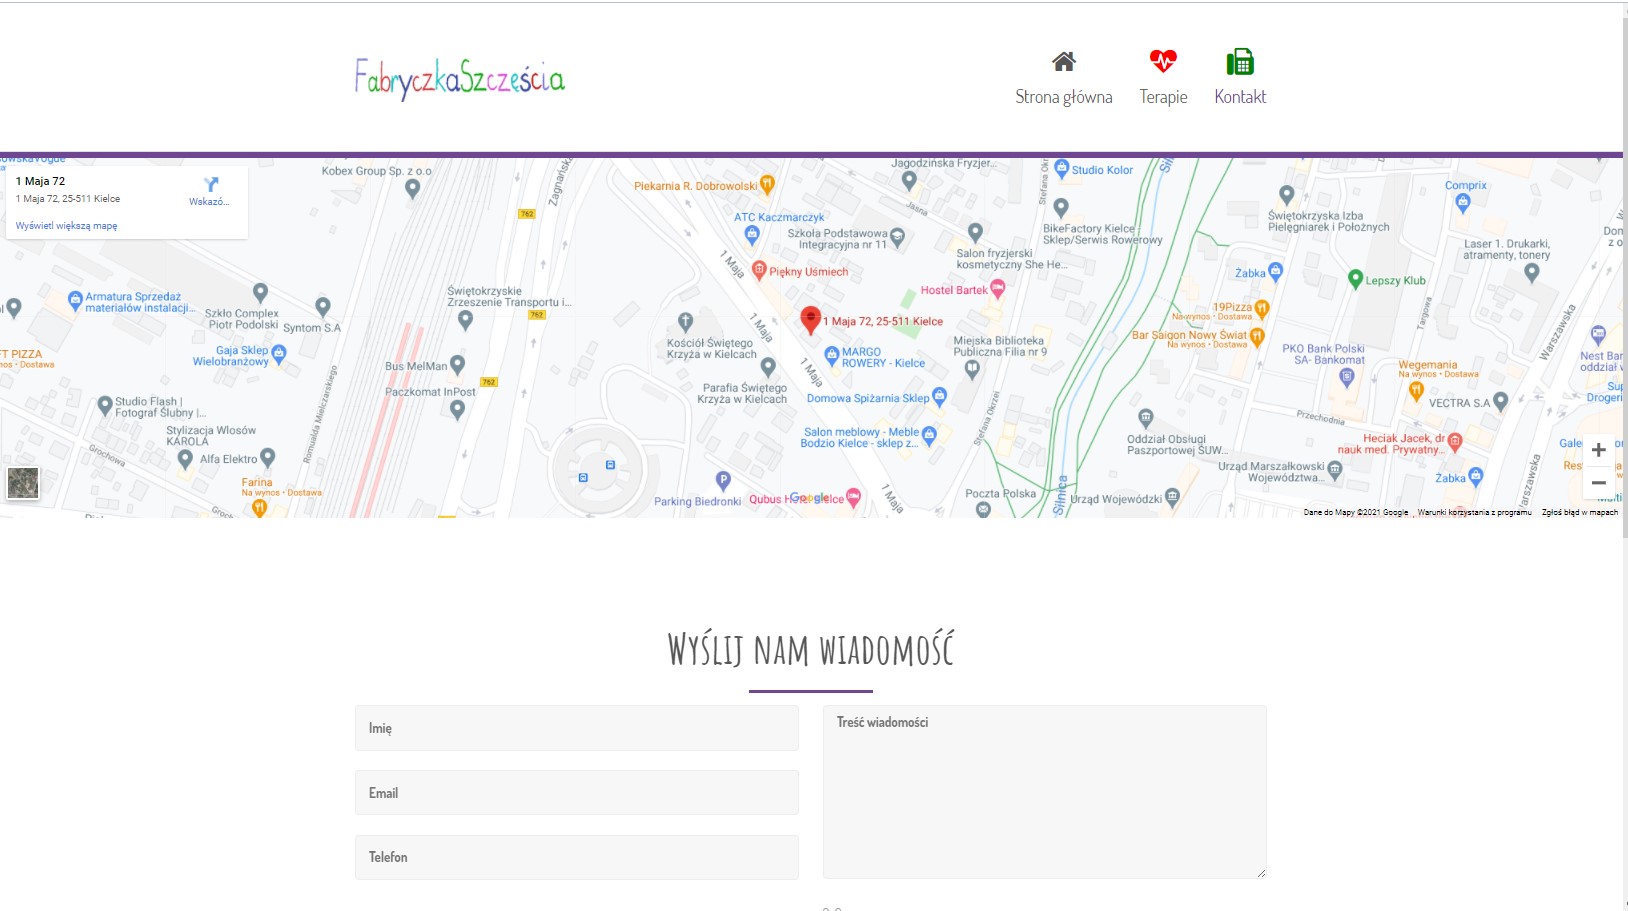
Task: Zoom in the map with plus button
Action: point(1598,450)
